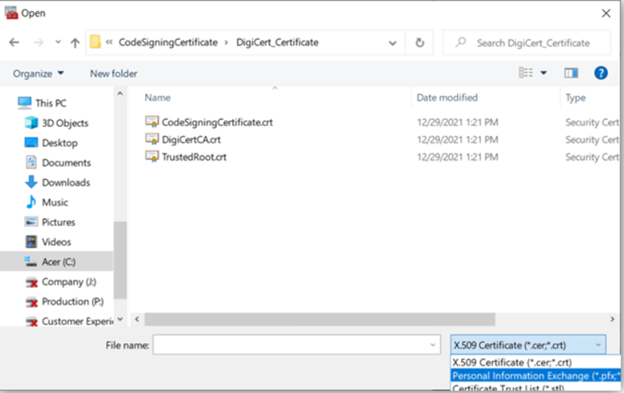Screen dimensions: 624x393
Task: Click the CodeSigningCertificate.crt certificate icon
Action: 152,121
